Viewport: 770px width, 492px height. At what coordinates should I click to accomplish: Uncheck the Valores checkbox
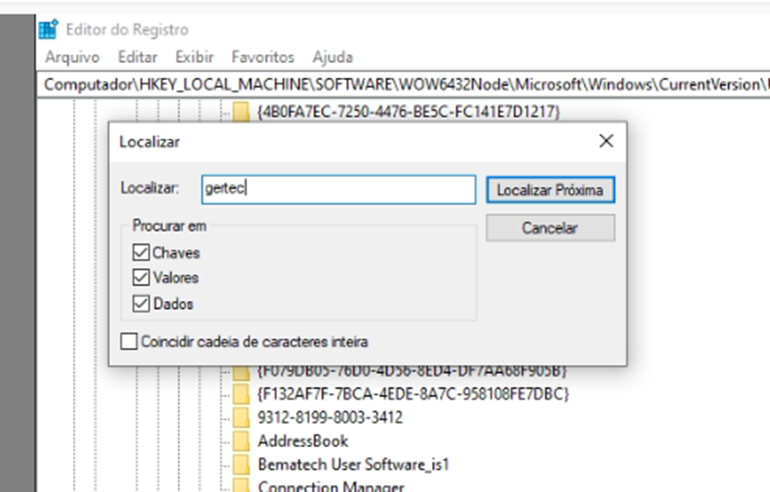pos(141,277)
